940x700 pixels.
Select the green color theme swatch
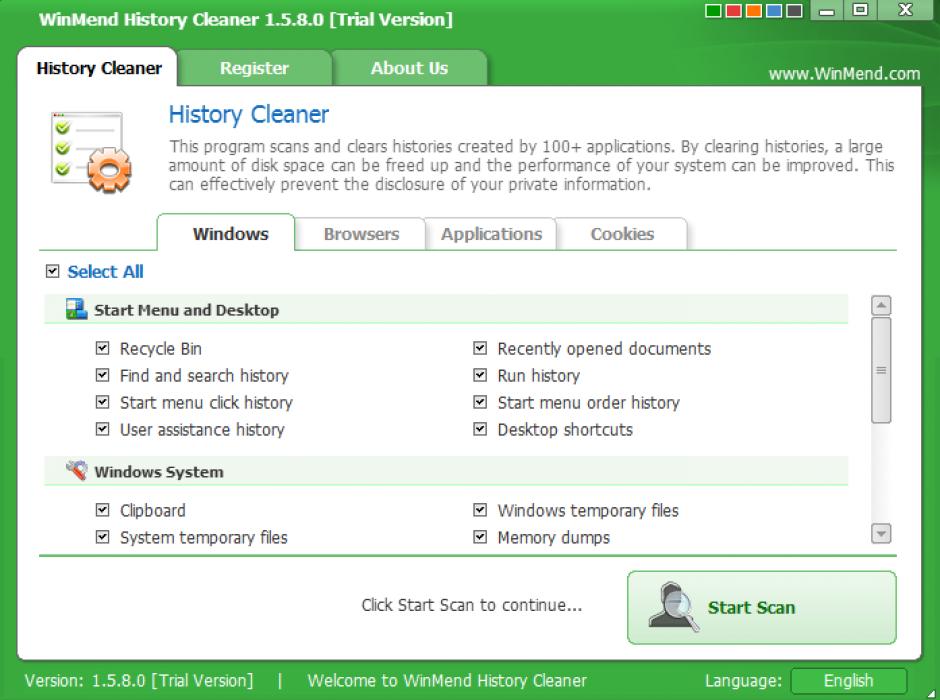pyautogui.click(x=713, y=11)
